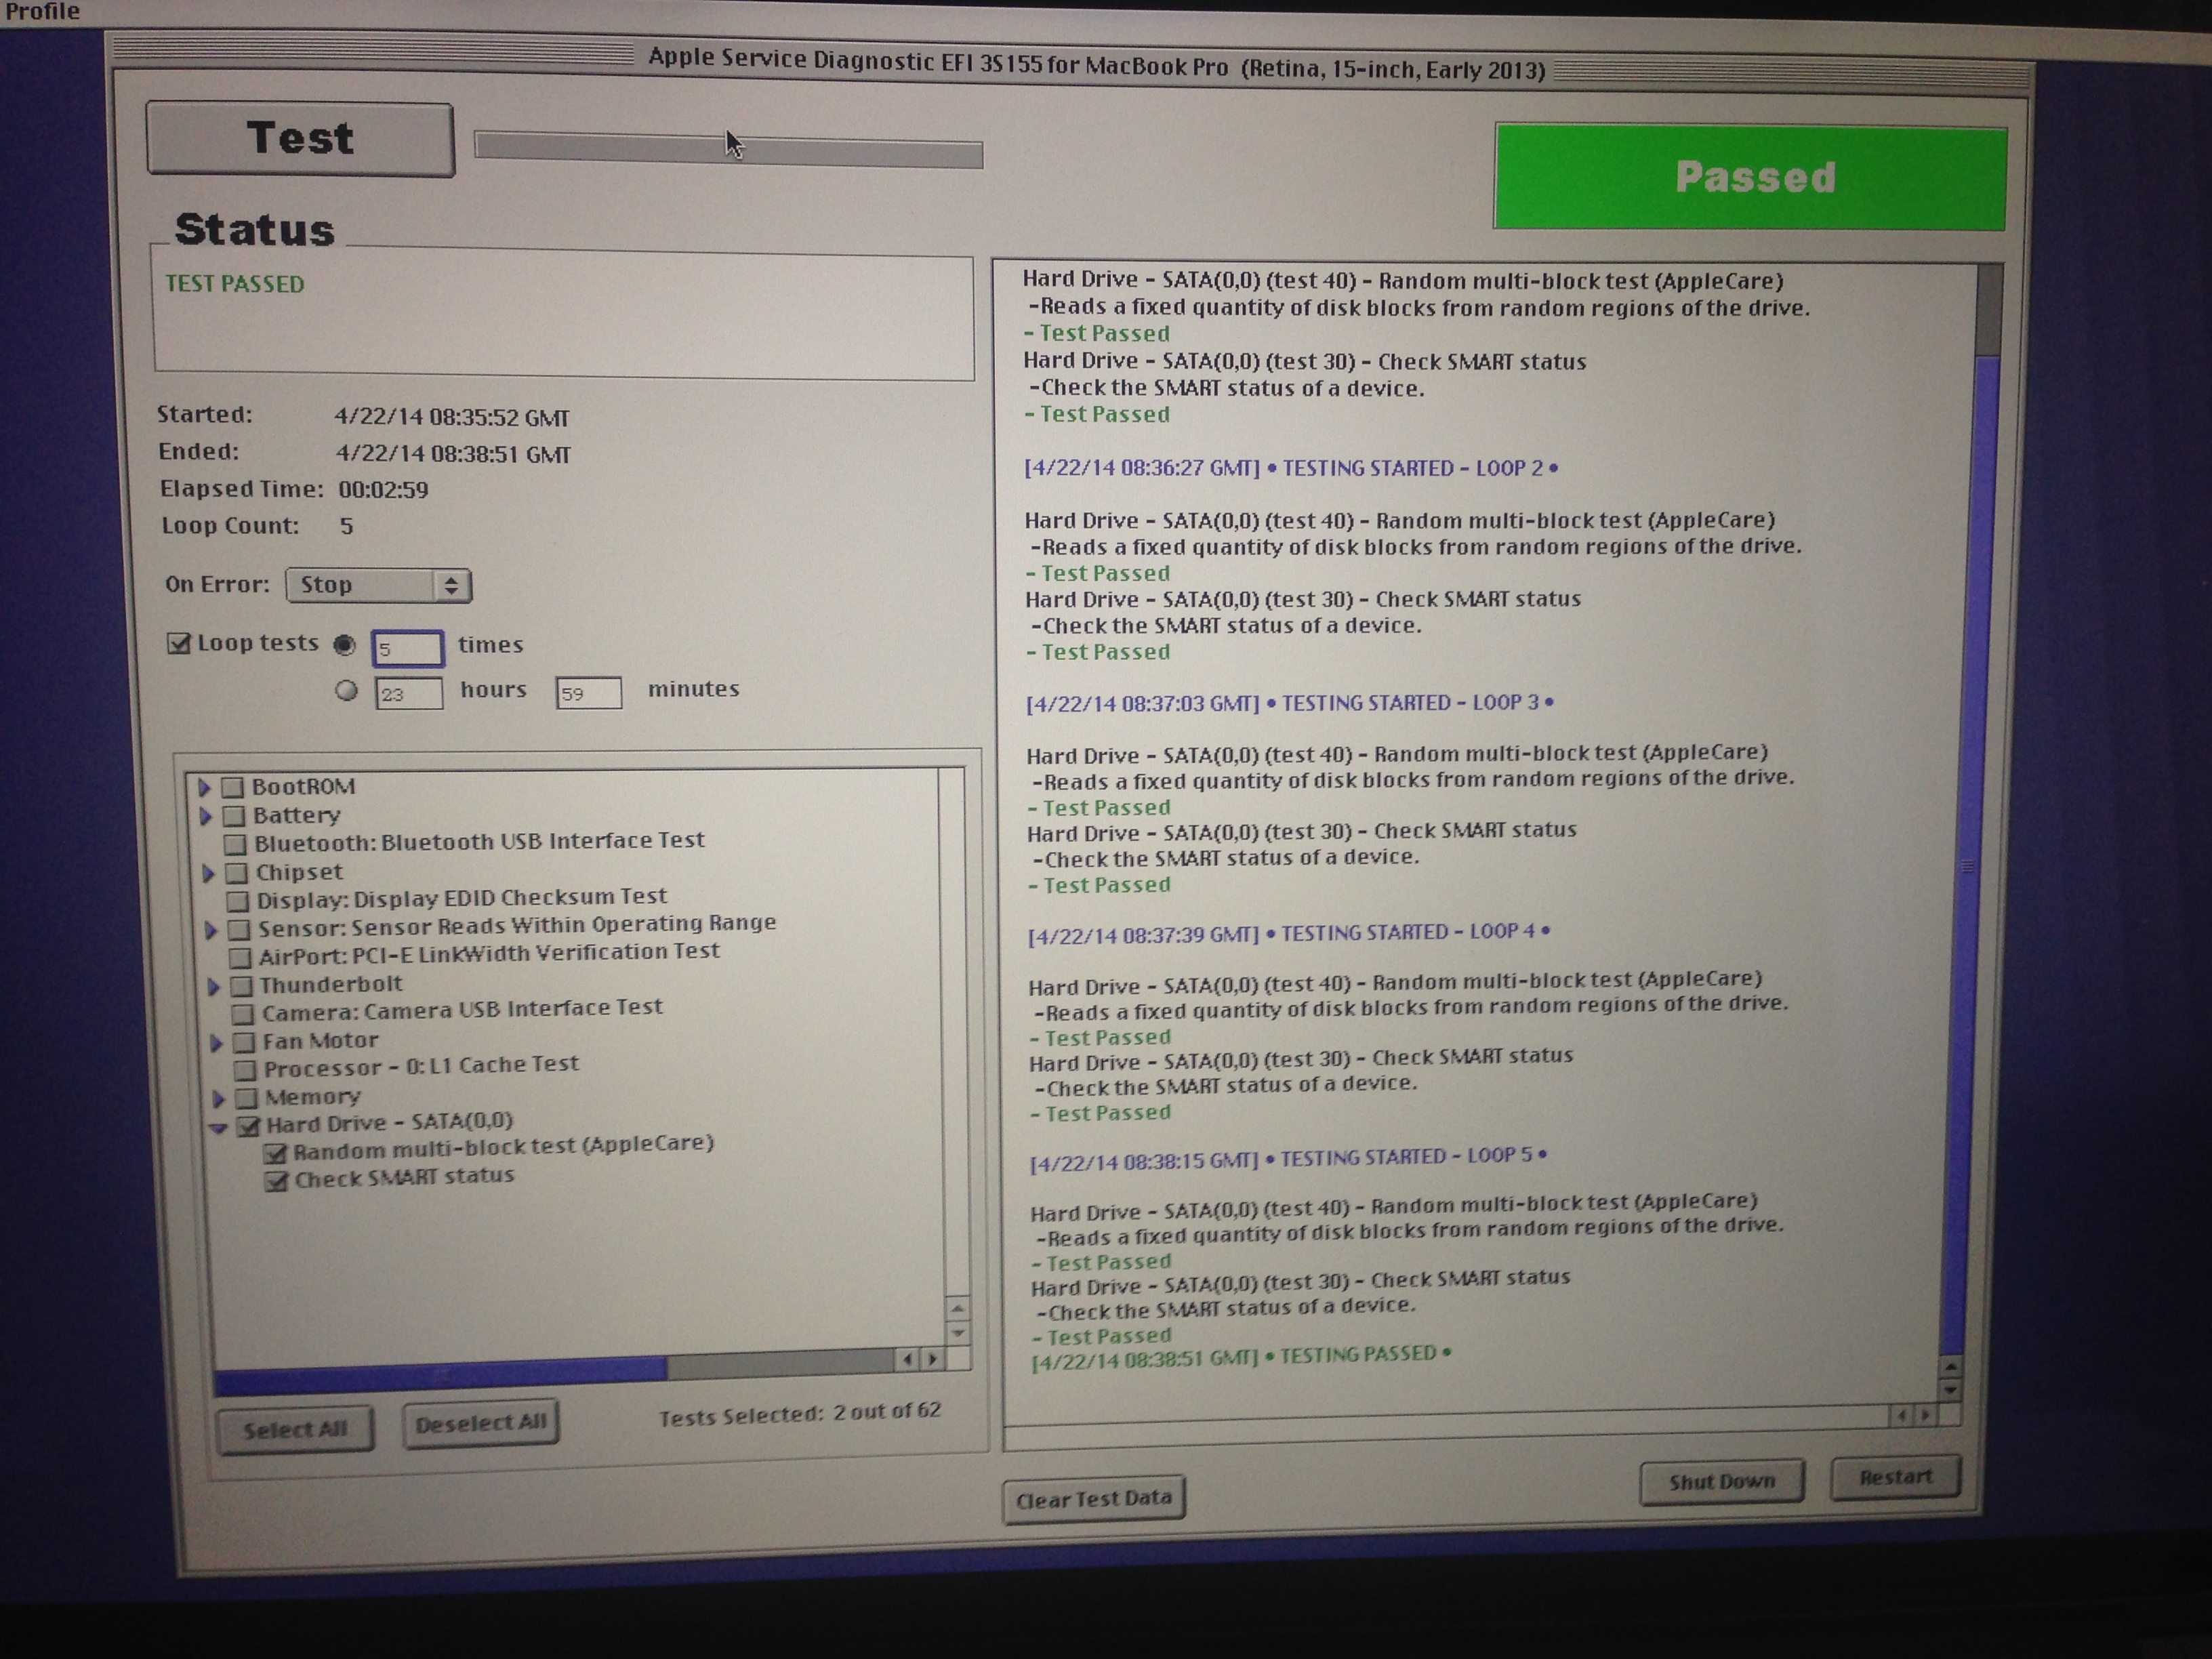
Task: Click Deselect All tests button
Action: pyautogui.click(x=480, y=1423)
